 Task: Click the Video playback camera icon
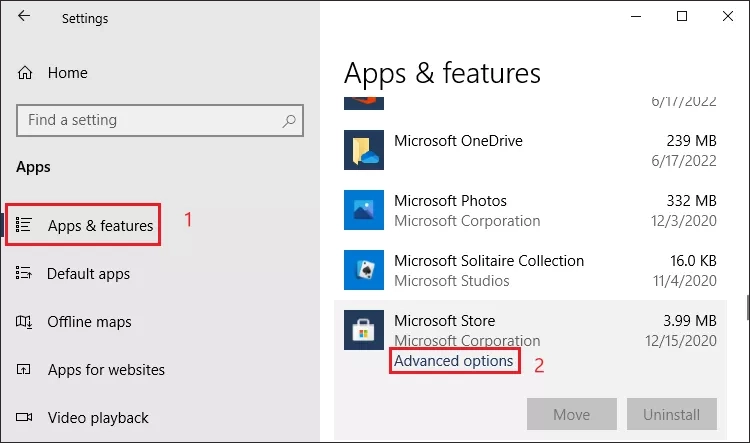(24, 417)
